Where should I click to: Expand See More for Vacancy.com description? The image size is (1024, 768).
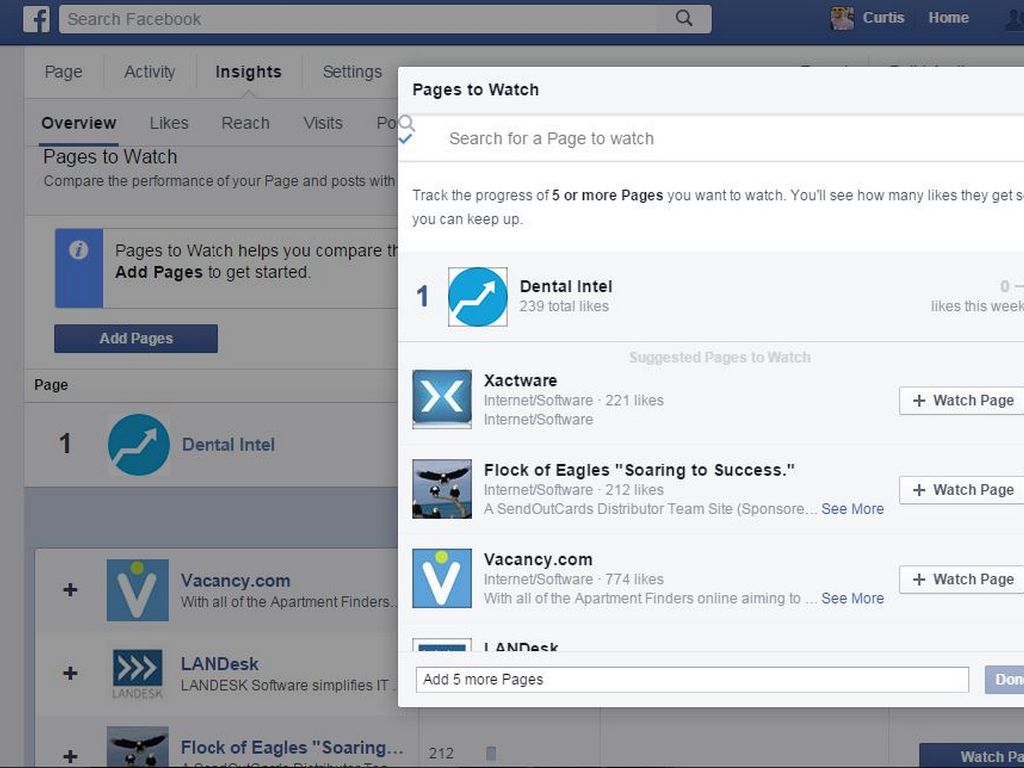click(x=852, y=598)
